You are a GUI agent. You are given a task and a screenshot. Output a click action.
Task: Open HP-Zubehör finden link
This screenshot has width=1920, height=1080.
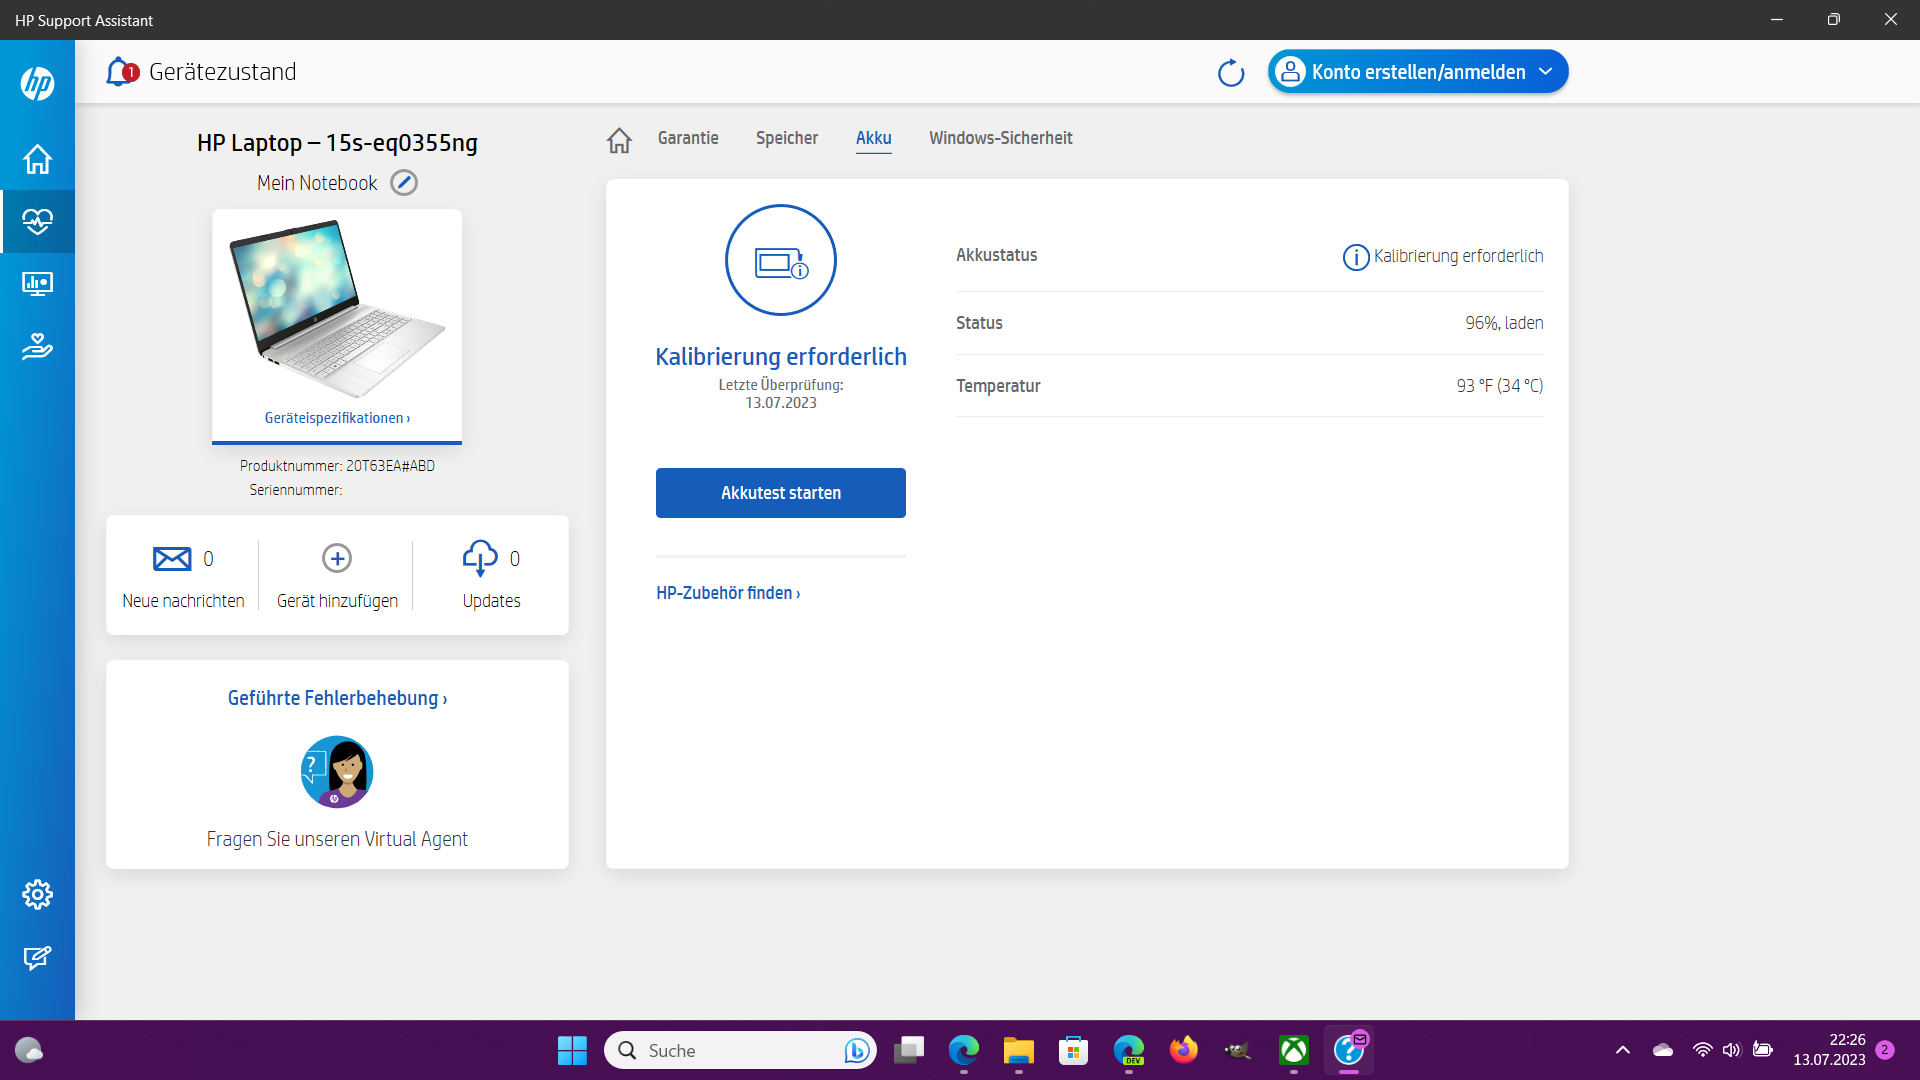(727, 593)
